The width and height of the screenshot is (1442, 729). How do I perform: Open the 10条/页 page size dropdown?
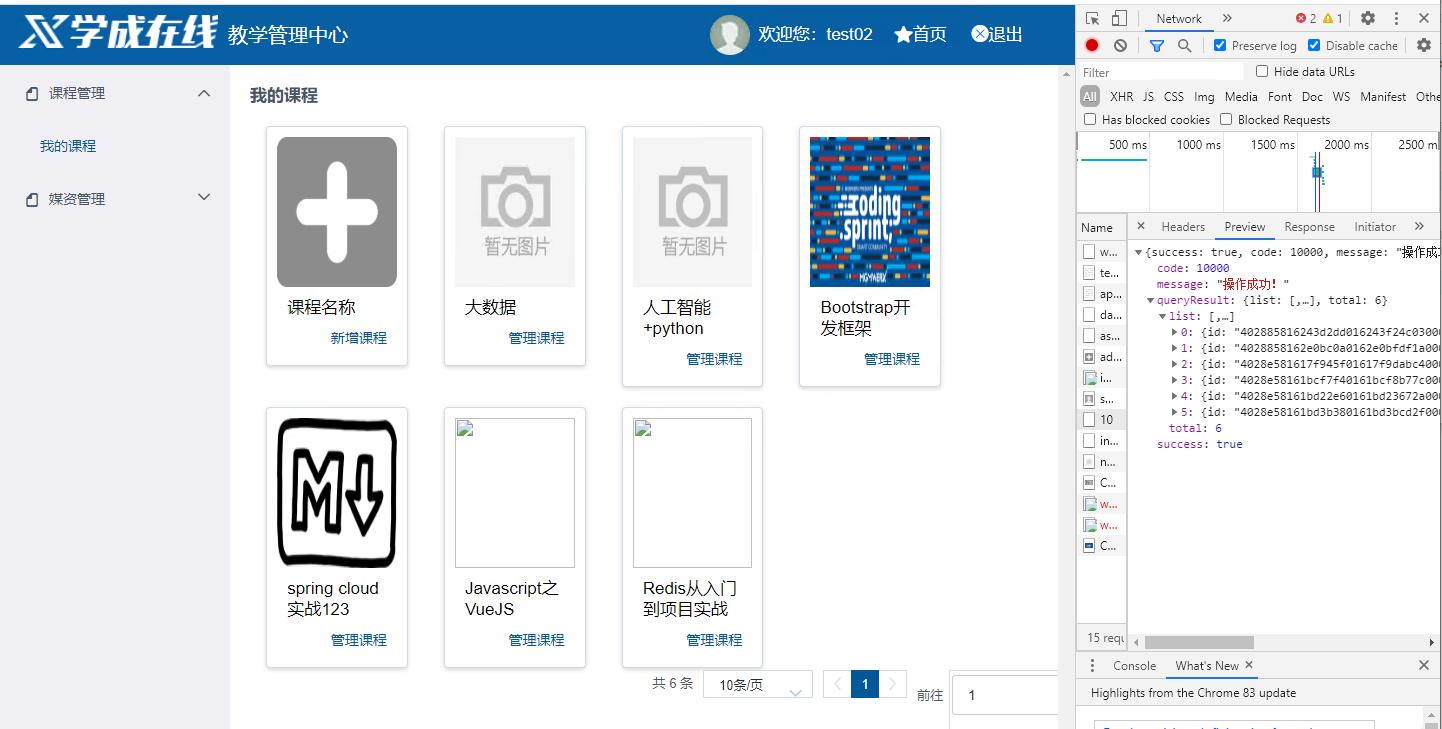[x=758, y=684]
